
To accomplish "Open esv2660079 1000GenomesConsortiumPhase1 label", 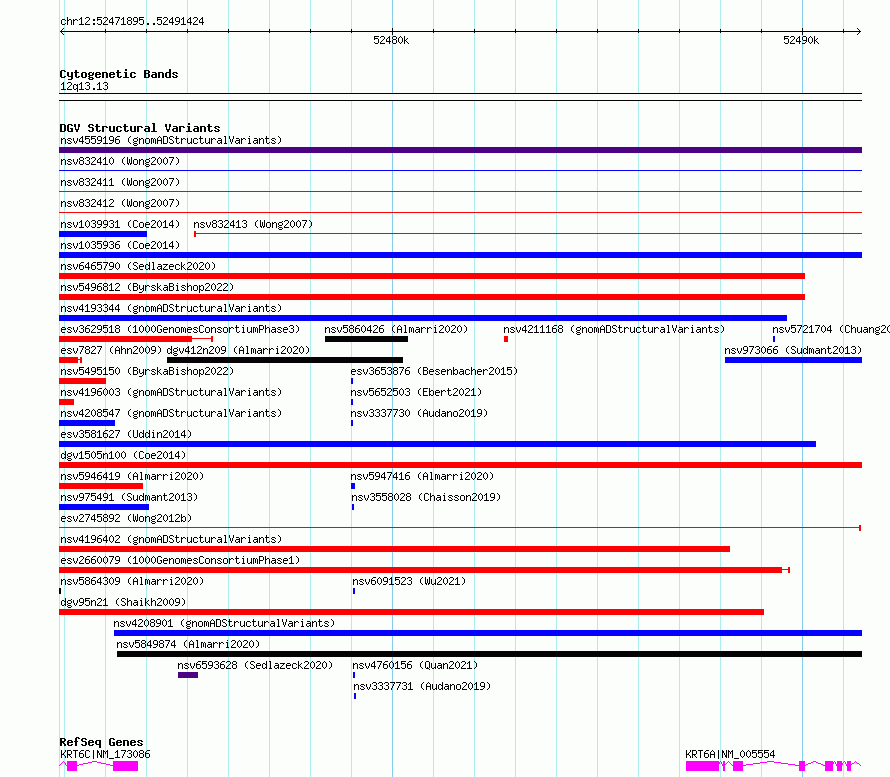I will point(180,560).
